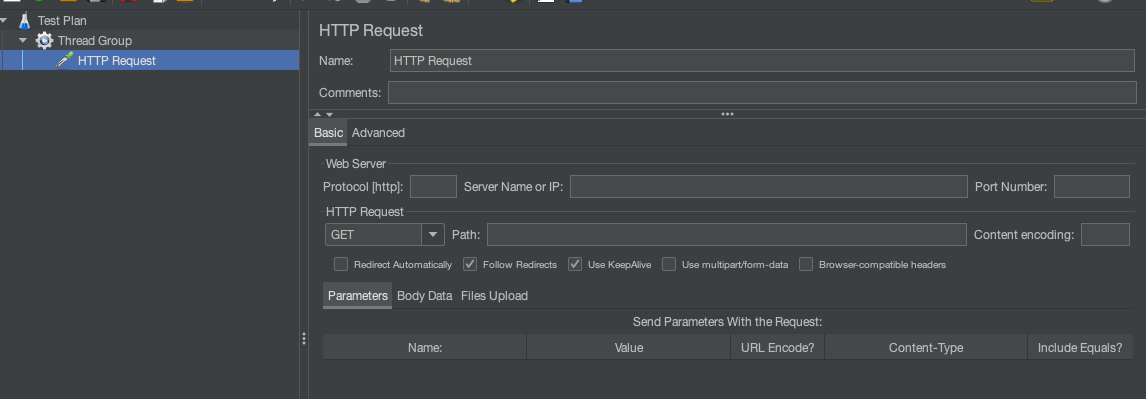The width and height of the screenshot is (1146, 399).
Task: Click the Thread Group gear icon
Action: (x=45, y=41)
